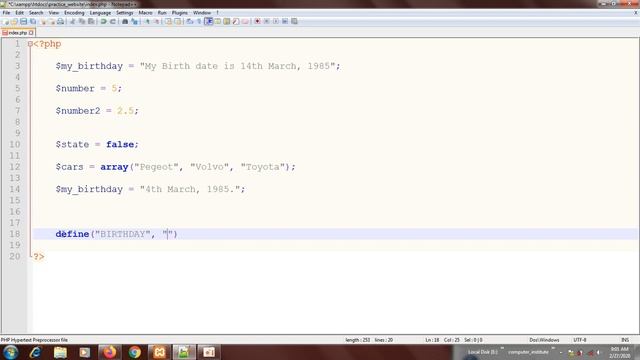640x360 pixels.
Task: Click the $number2 variable on line 7
Action: pyautogui.click(x=78, y=111)
